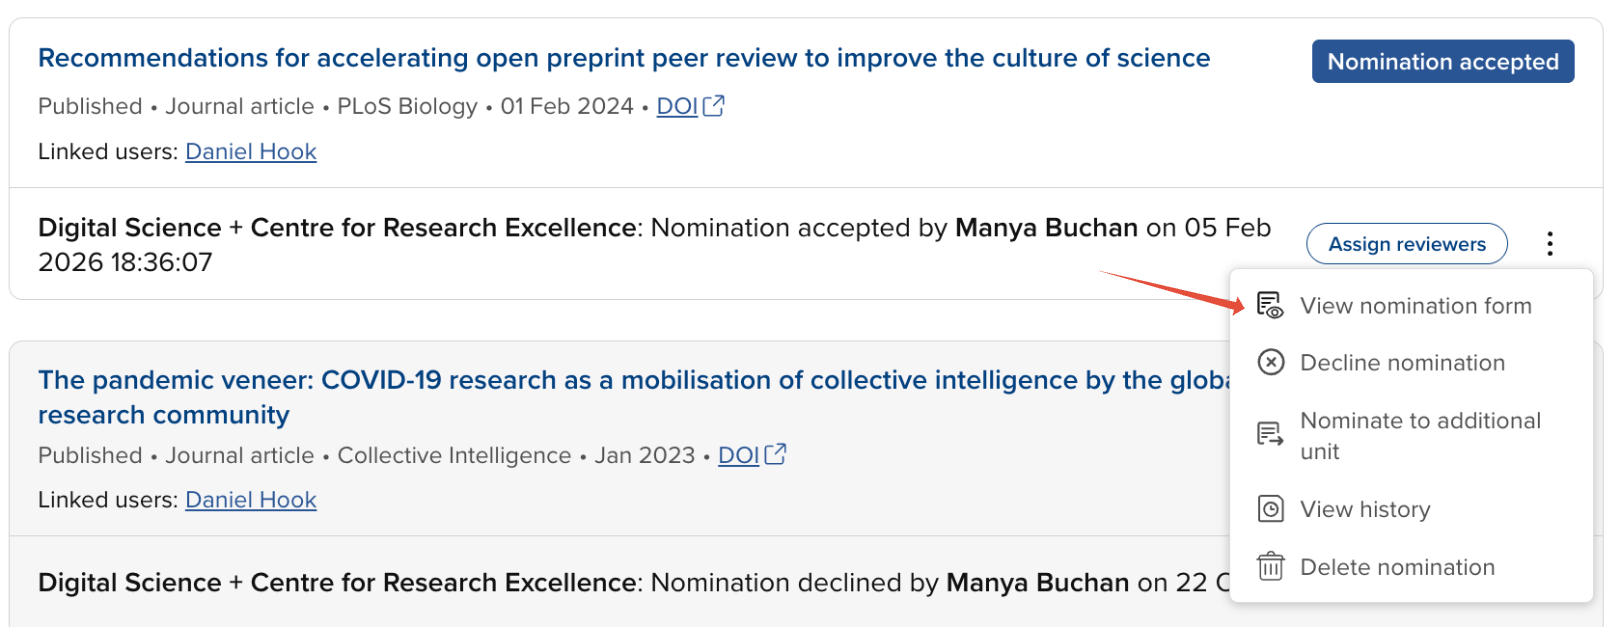Select the 'View nomination form' menu entry
1621x627 pixels.
1415,306
